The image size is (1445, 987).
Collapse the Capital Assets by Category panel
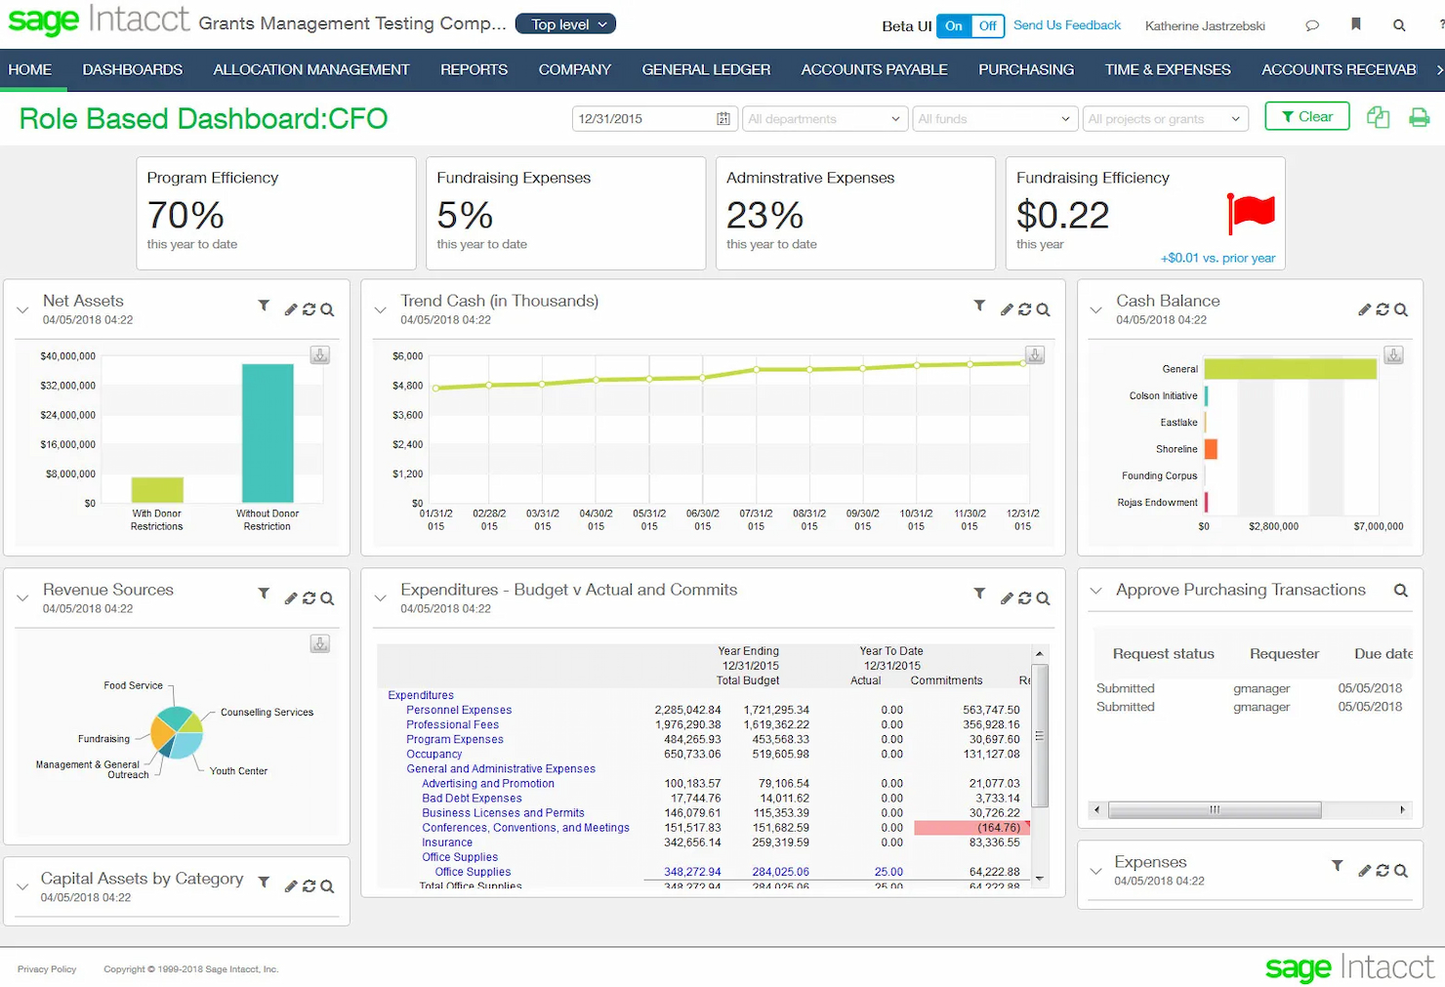click(x=20, y=886)
